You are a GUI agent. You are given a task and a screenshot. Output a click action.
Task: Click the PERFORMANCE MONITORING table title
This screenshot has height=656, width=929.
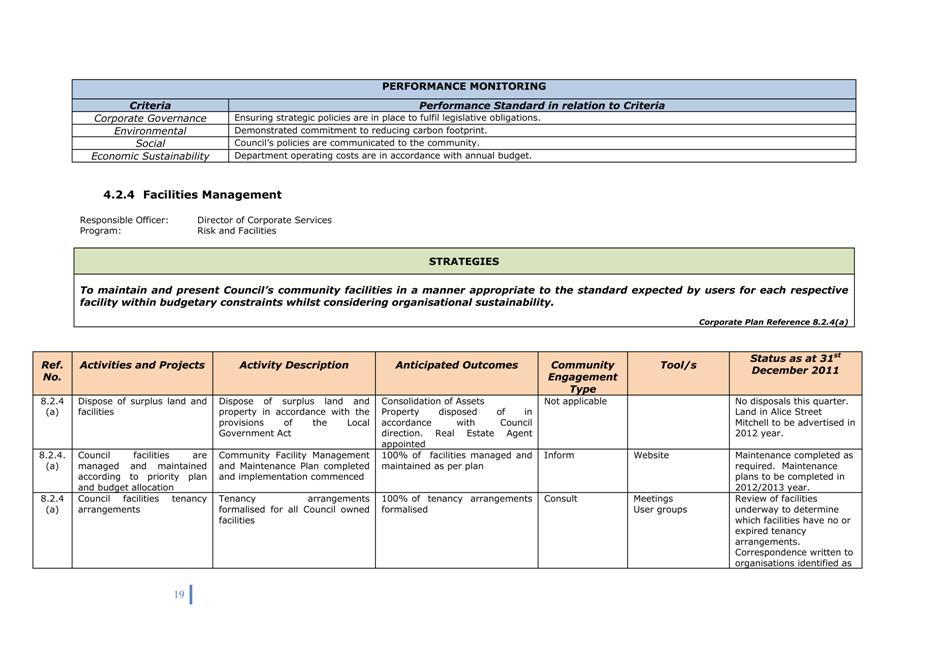pyautogui.click(x=463, y=87)
